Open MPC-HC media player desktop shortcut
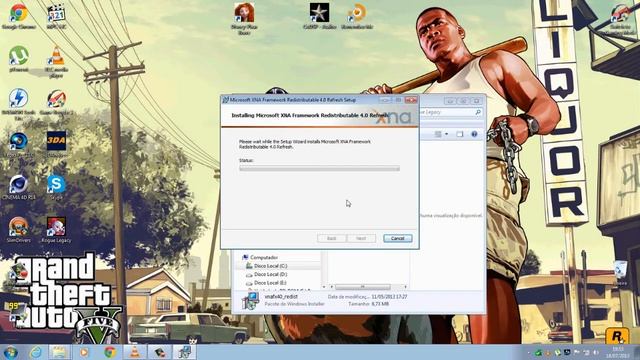 click(x=56, y=16)
